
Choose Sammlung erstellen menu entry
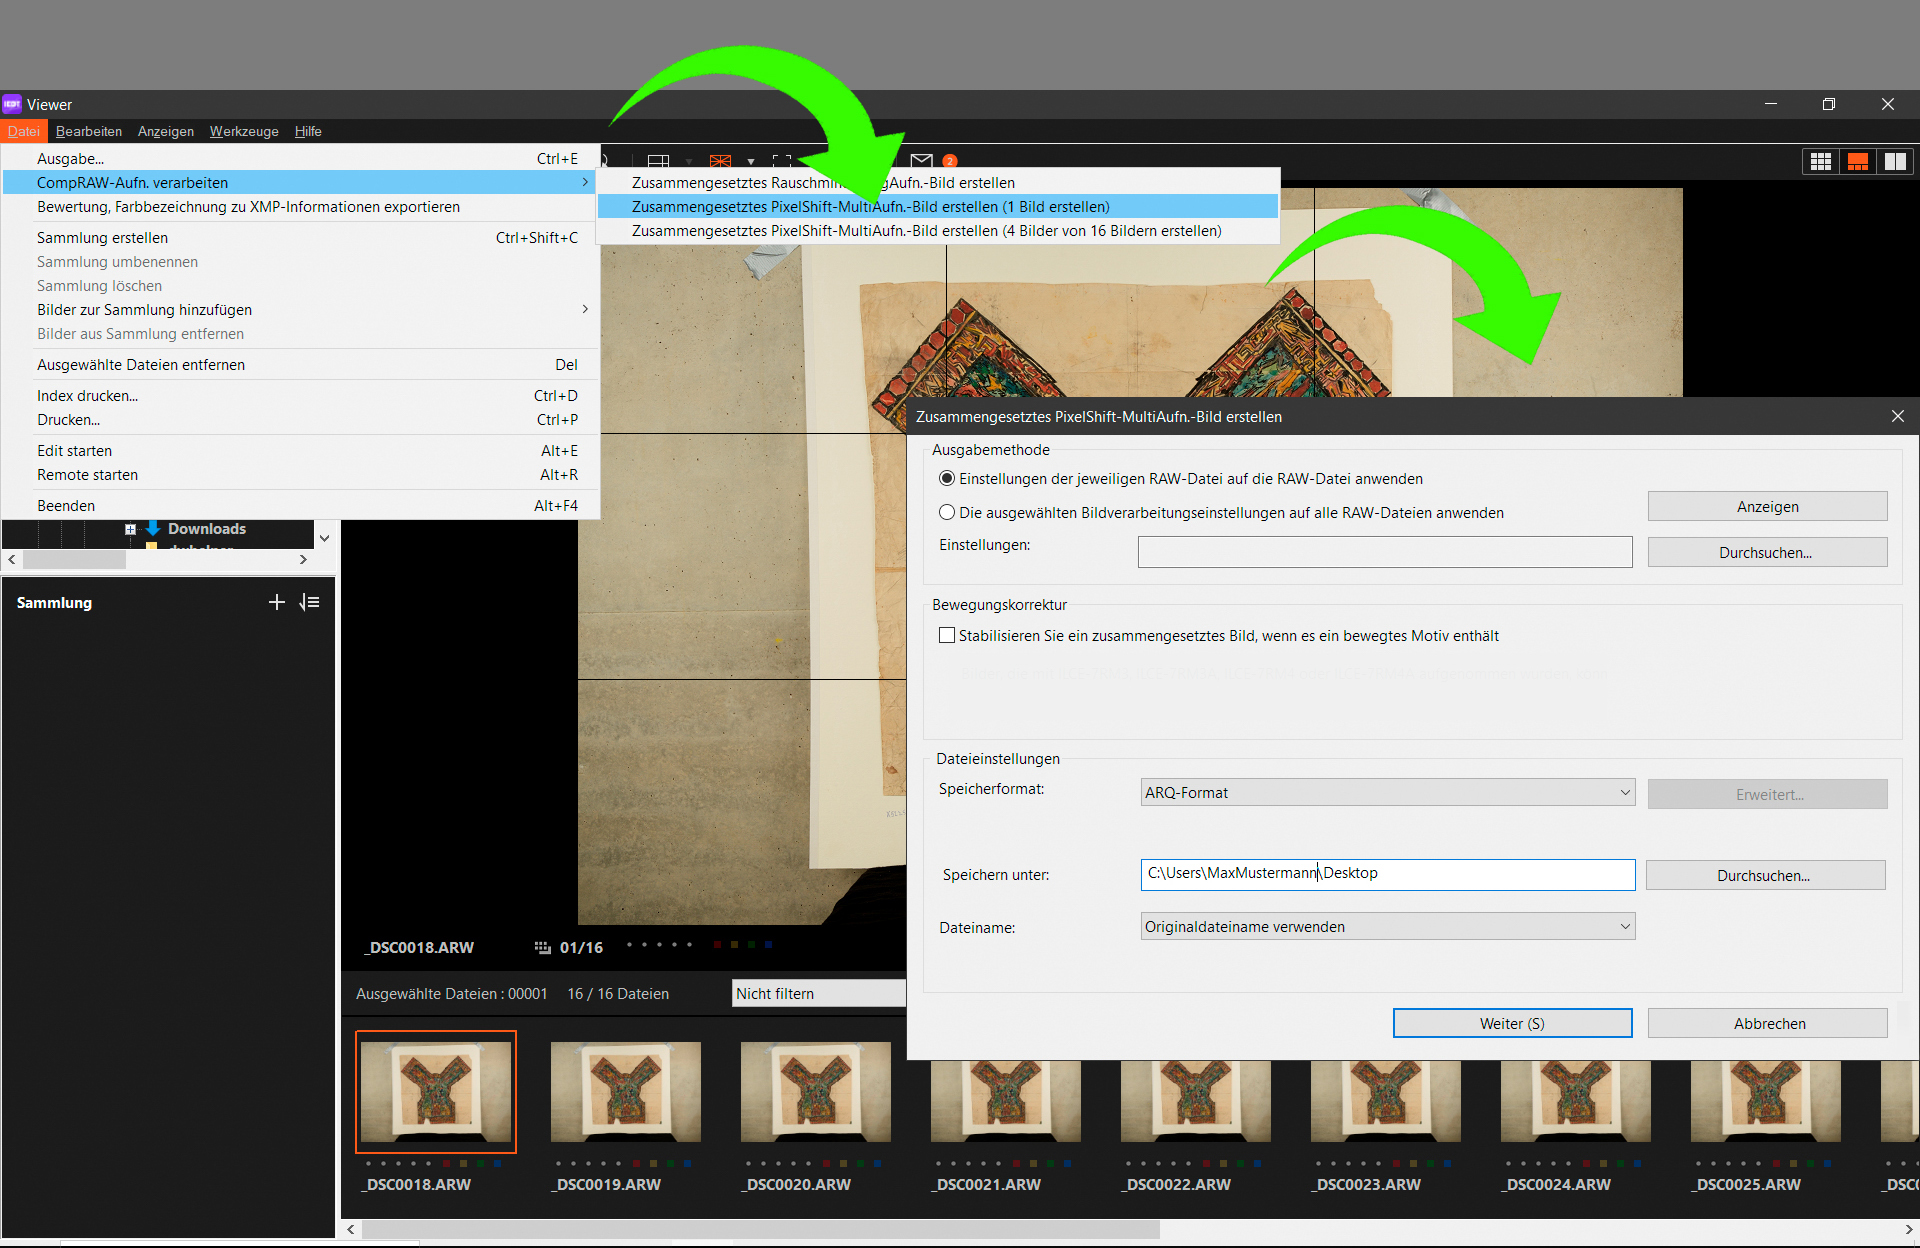point(300,237)
